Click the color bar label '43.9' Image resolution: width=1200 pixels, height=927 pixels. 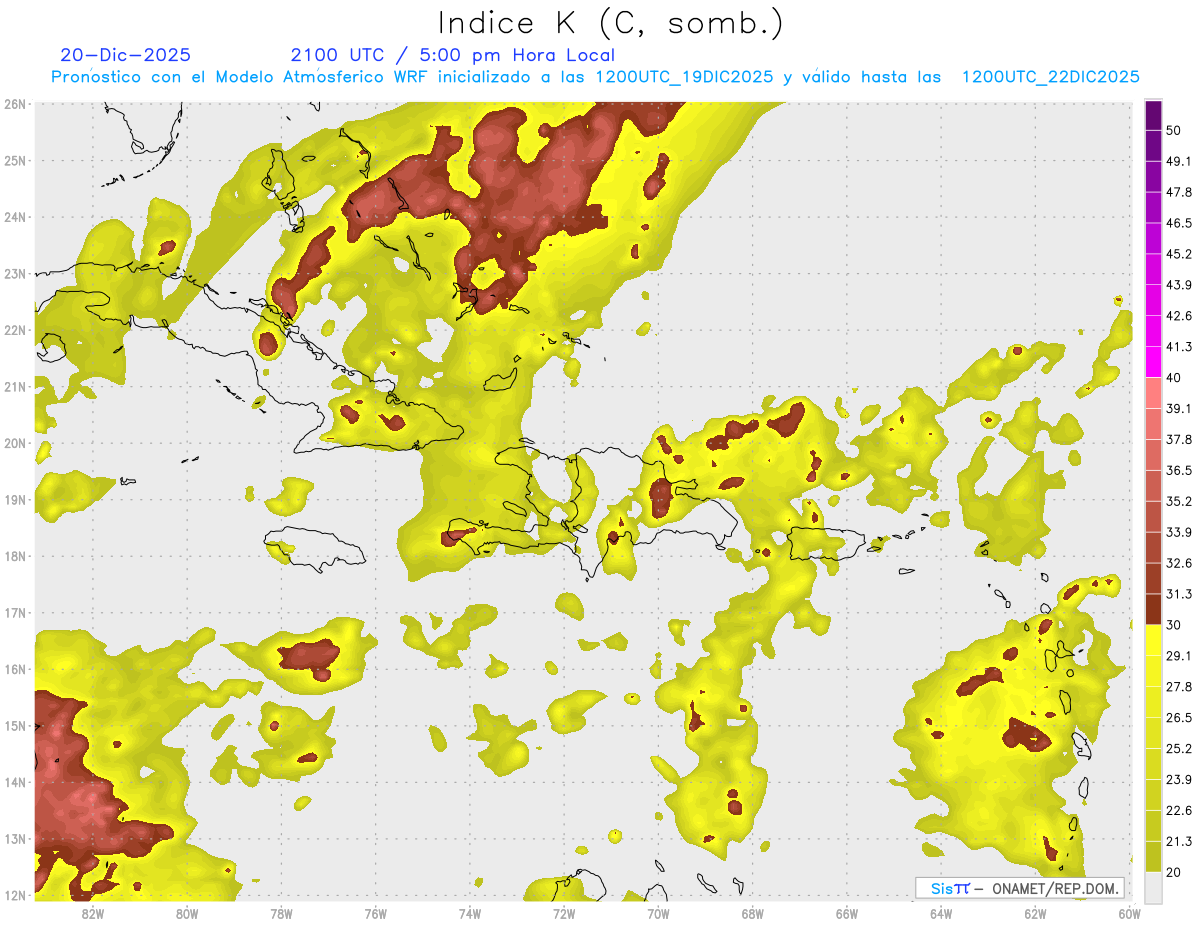1178,285
